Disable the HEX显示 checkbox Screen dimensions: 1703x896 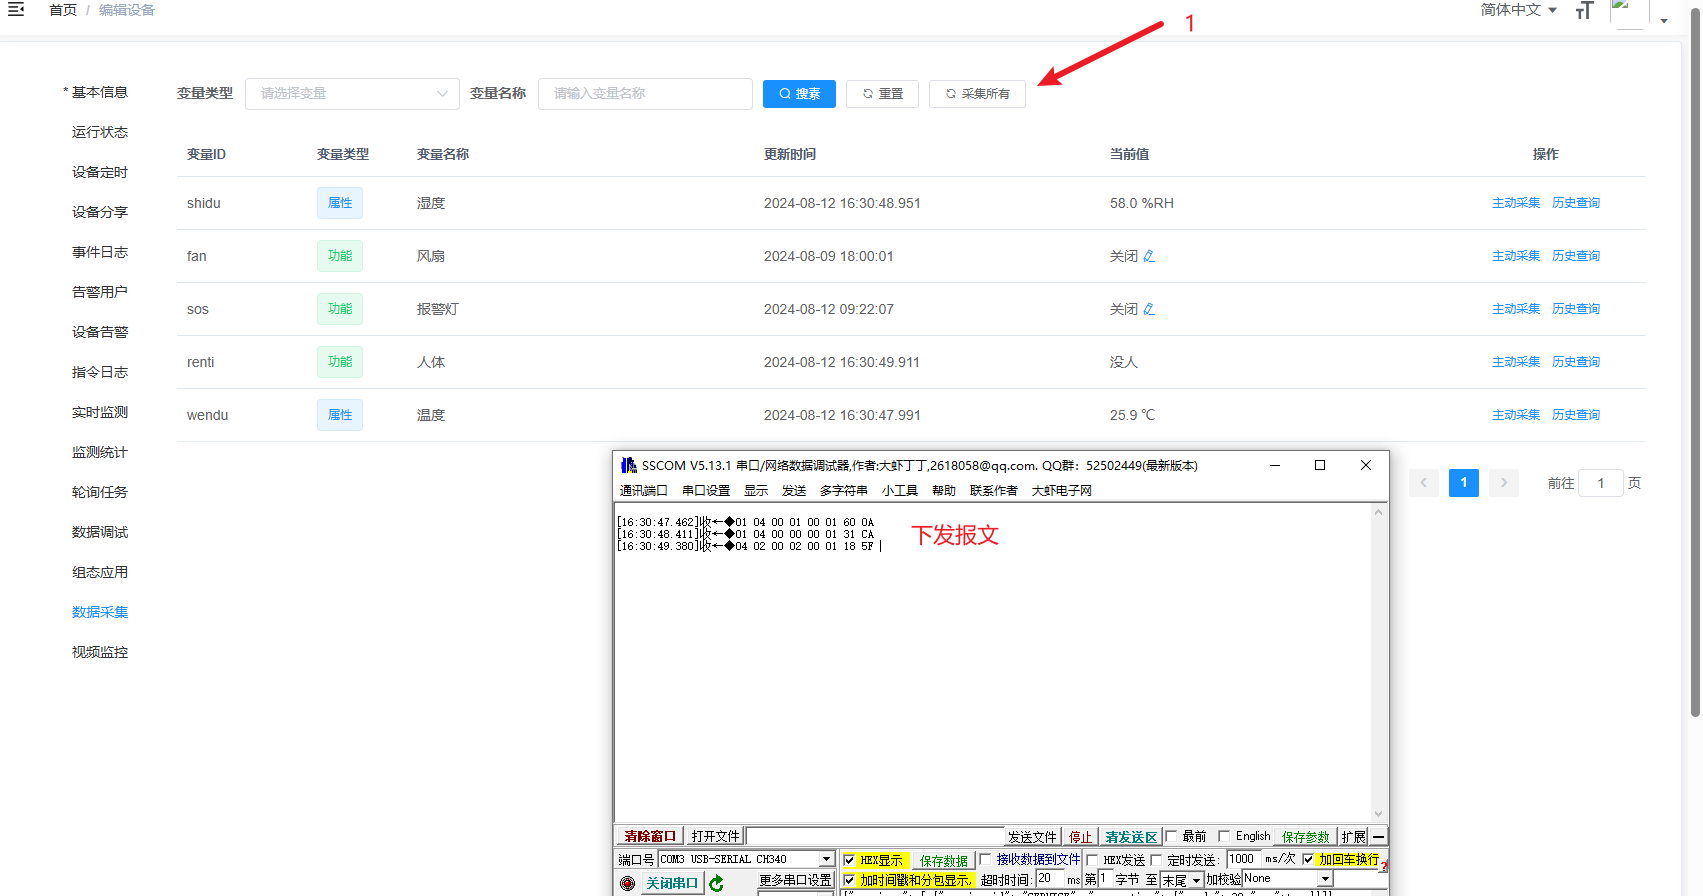pyautogui.click(x=849, y=860)
